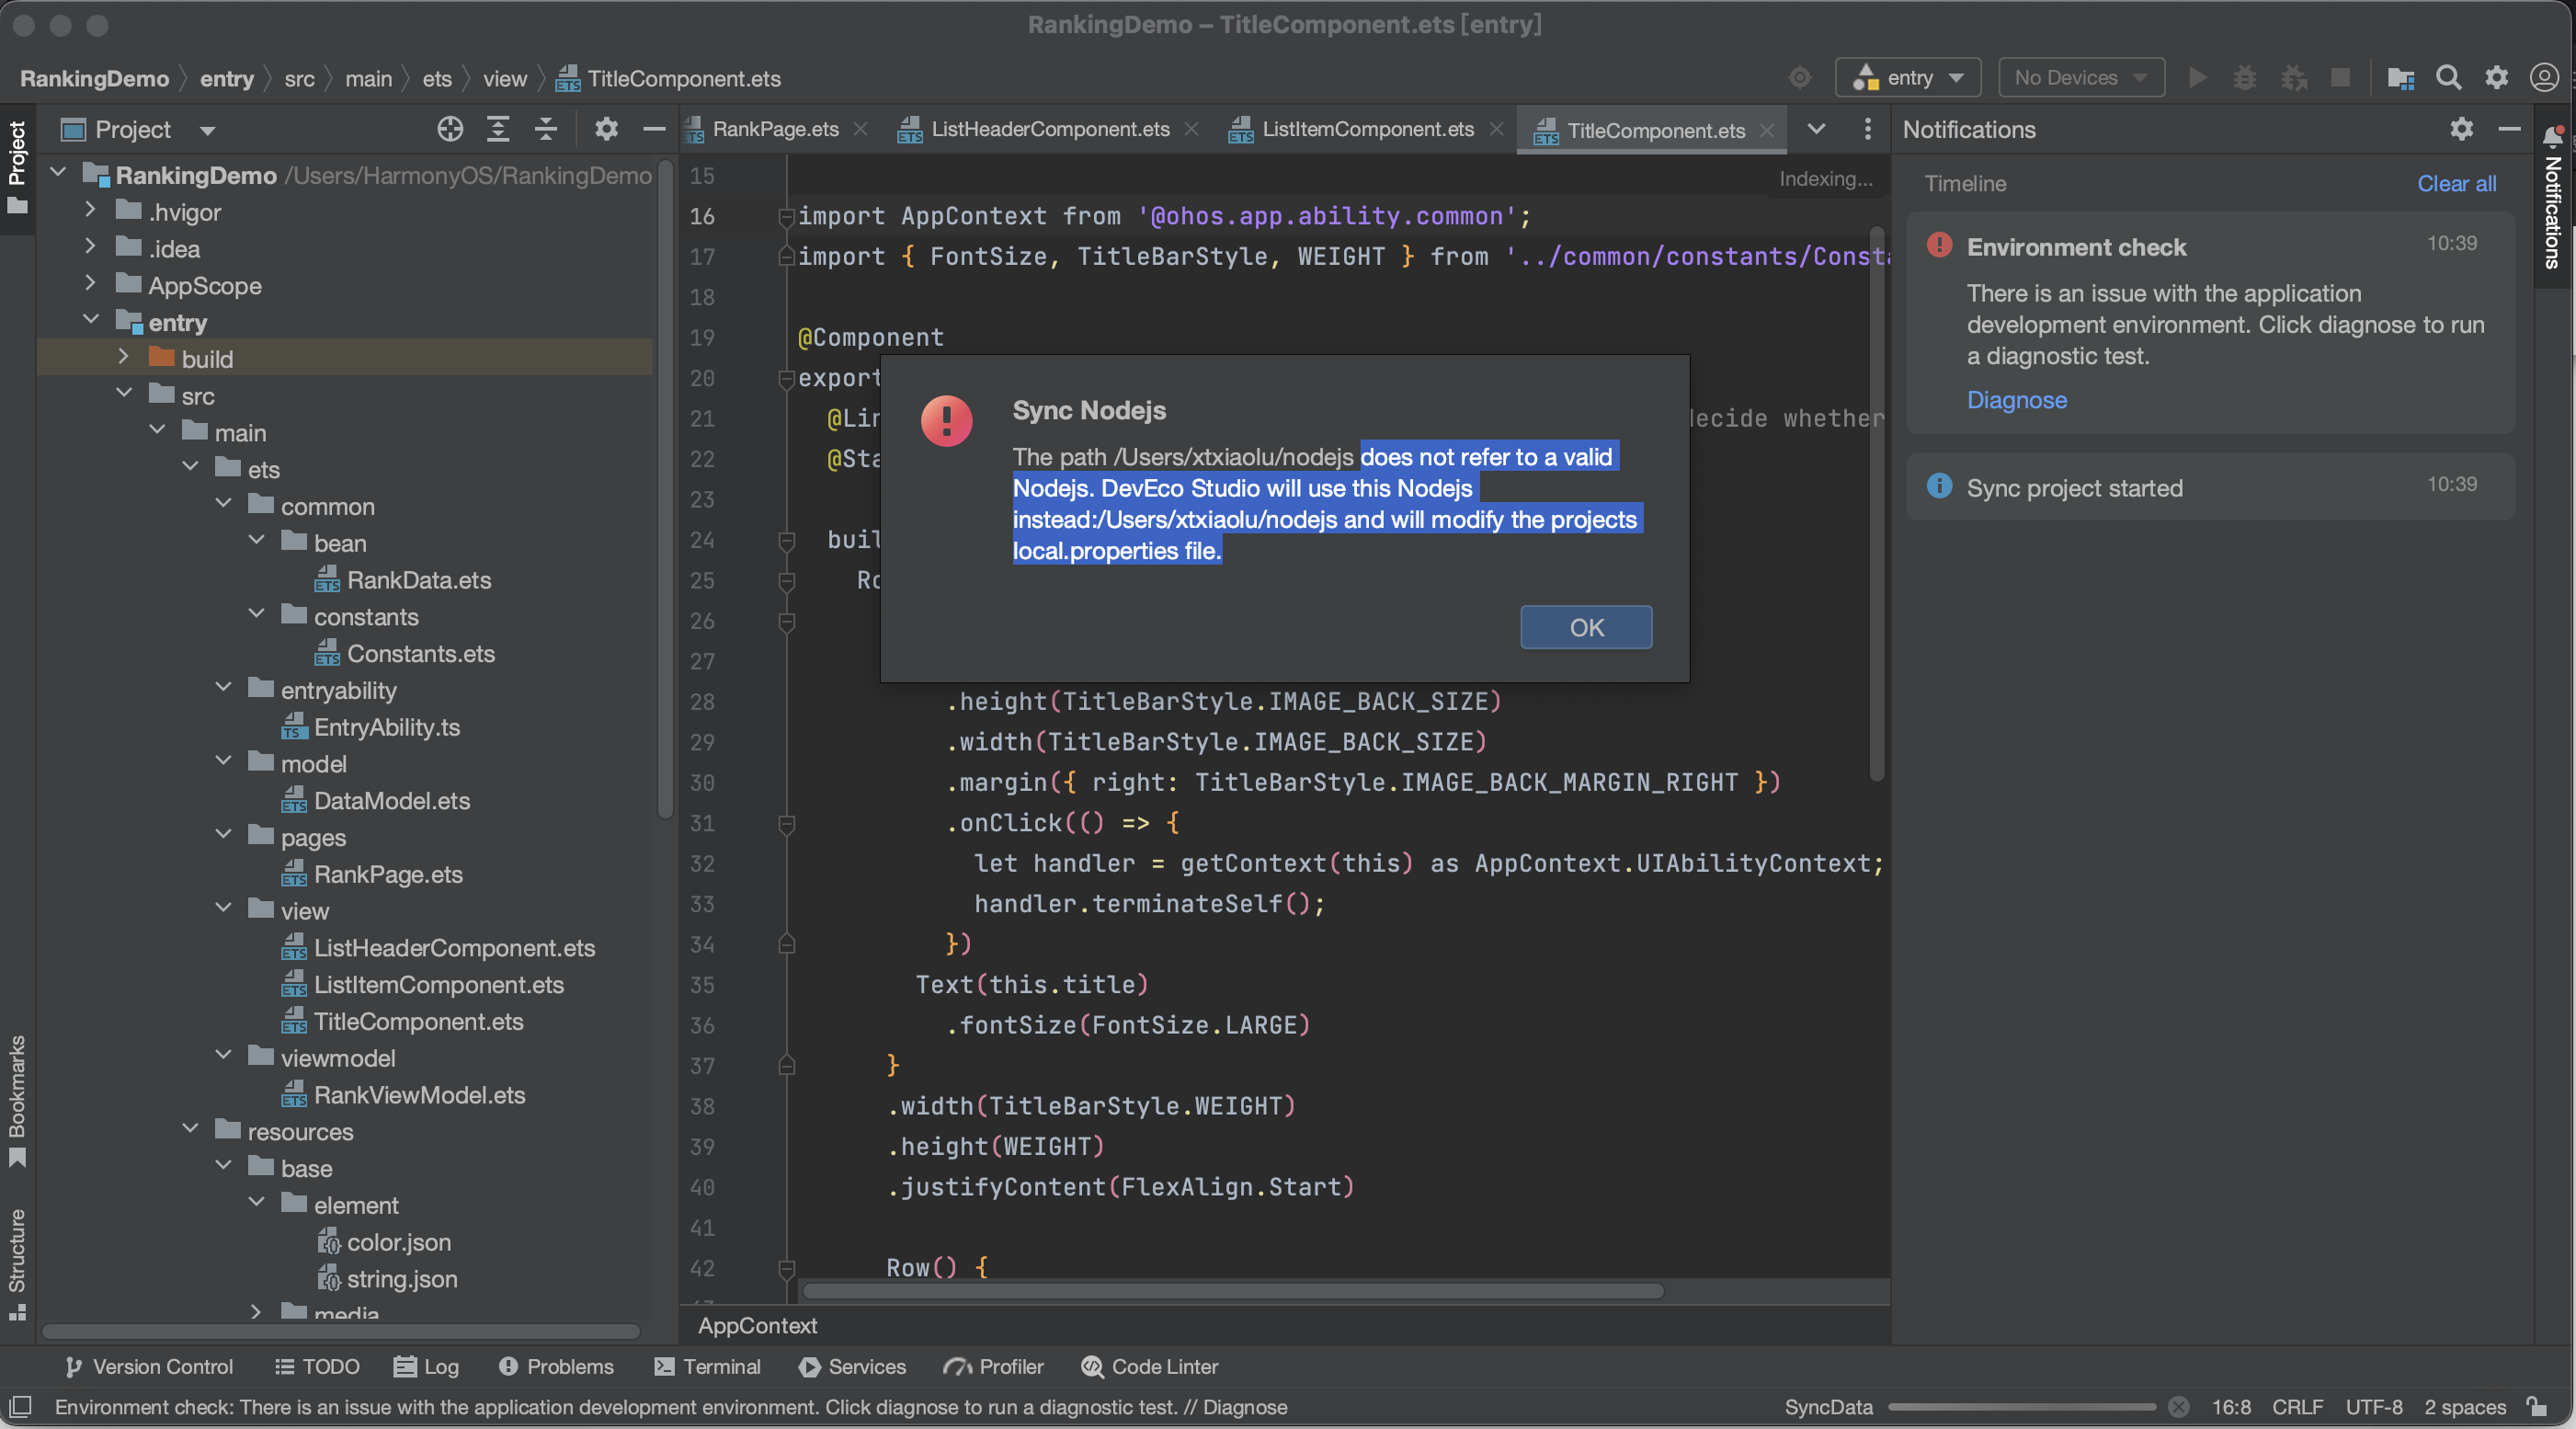Viewport: 2576px width, 1429px height.
Task: Click the CRLF line separator setting
Action: click(x=2297, y=1407)
